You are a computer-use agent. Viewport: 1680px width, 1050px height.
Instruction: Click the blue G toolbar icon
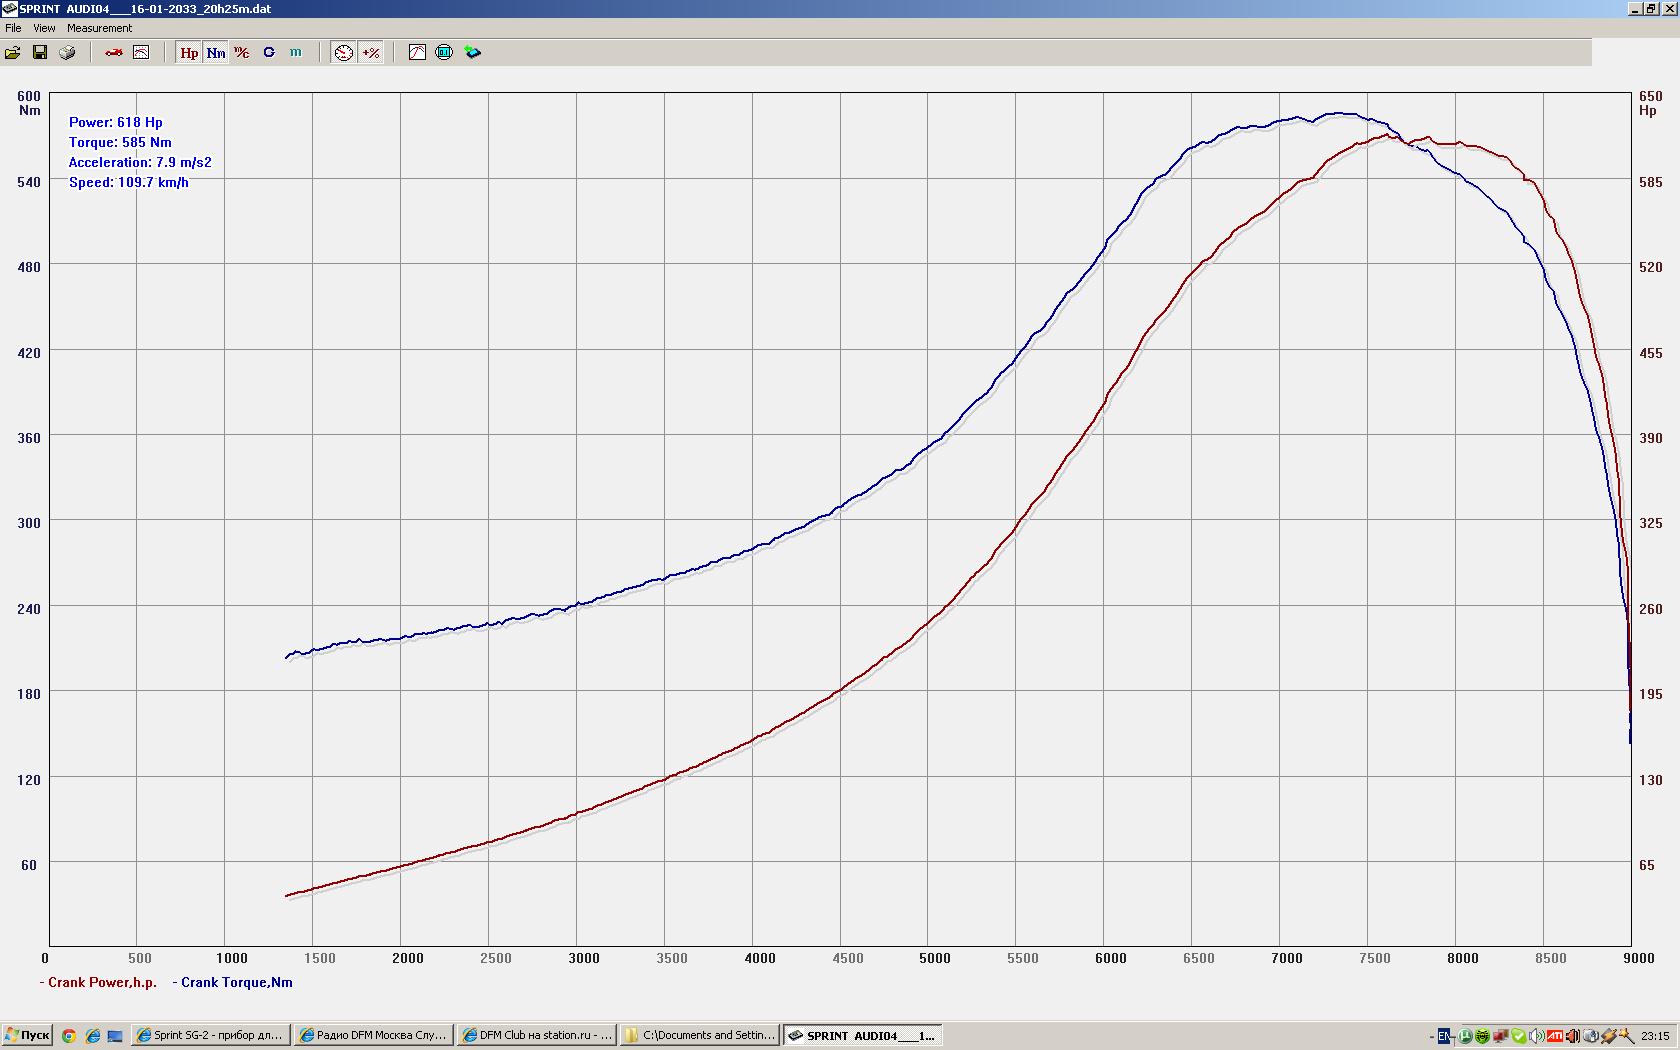point(269,52)
